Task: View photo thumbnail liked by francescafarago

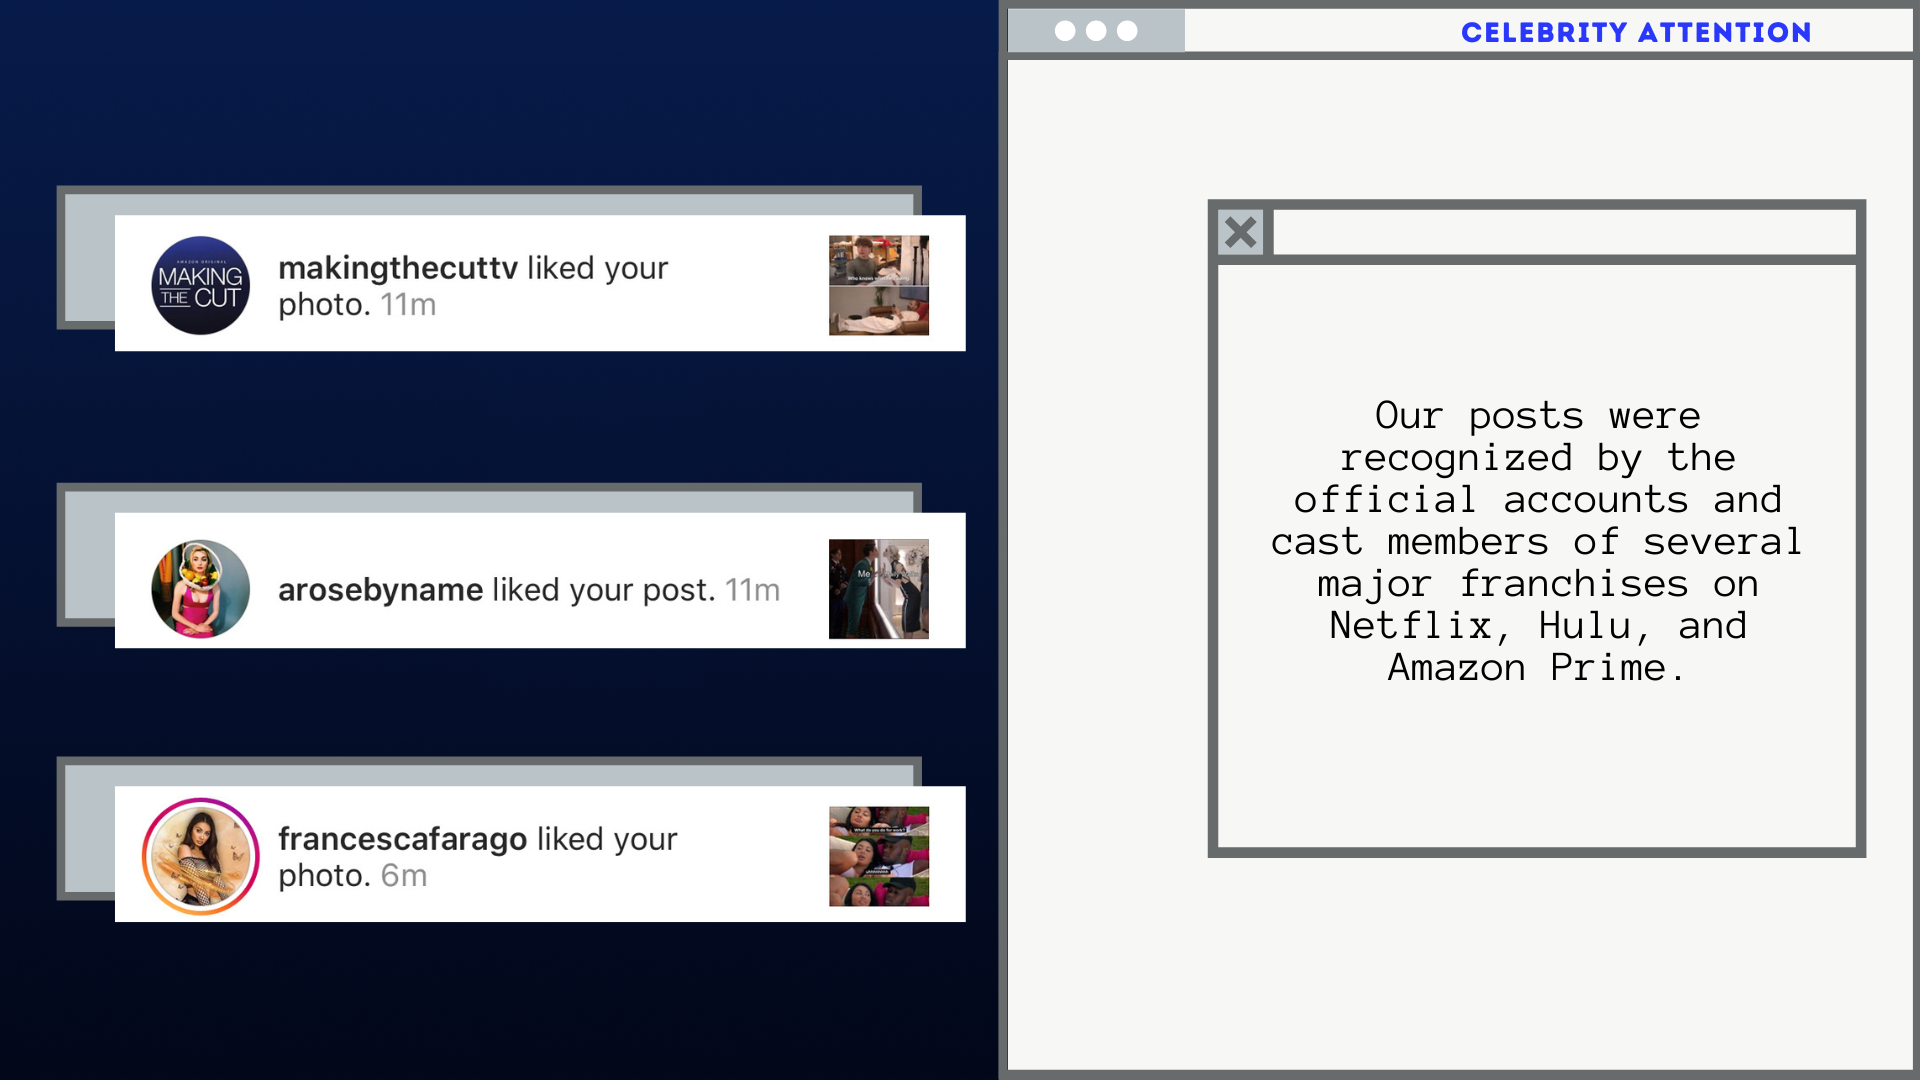Action: click(878, 857)
